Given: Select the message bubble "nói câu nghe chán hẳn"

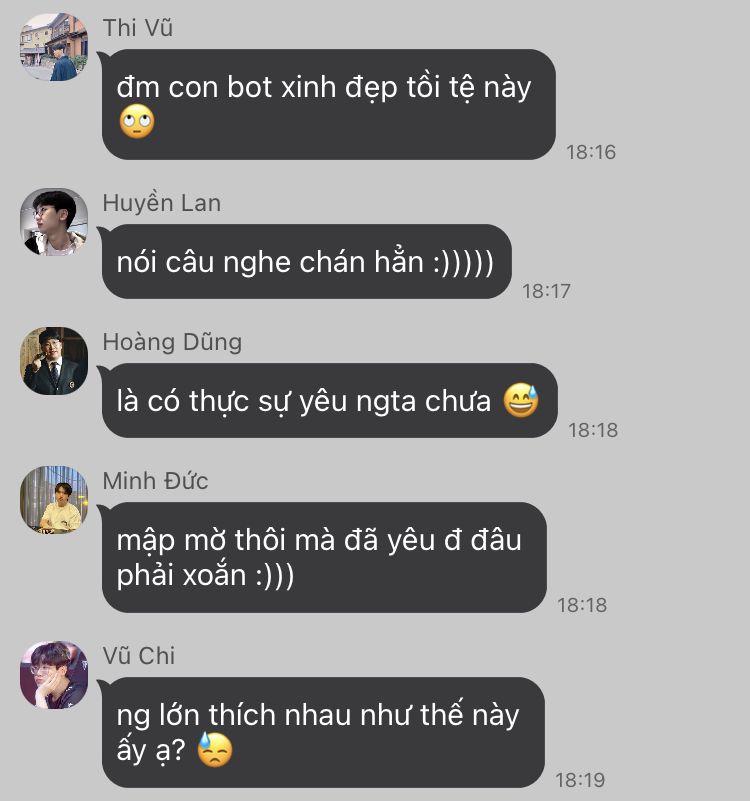Looking at the screenshot, I should tap(307, 262).
